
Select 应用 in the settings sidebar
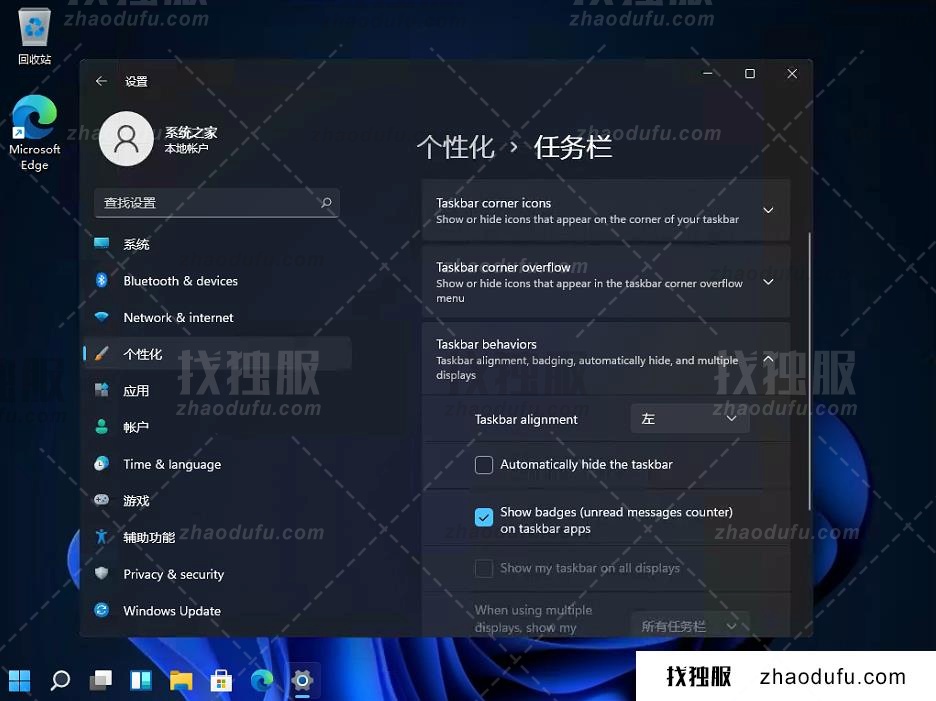click(217, 391)
